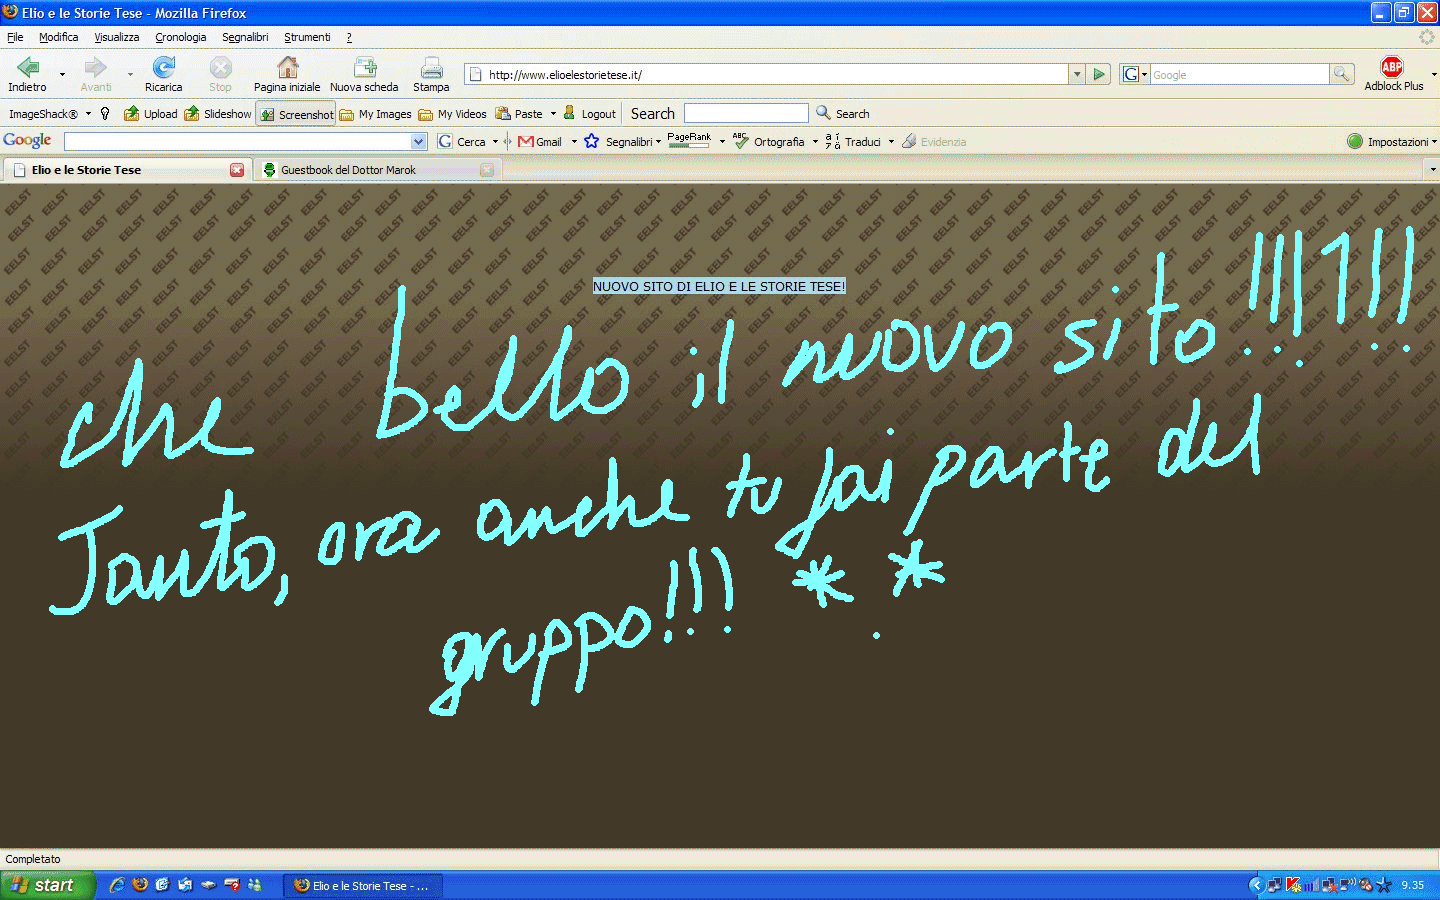Image resolution: width=1440 pixels, height=900 pixels.
Task: Open Back history dropdown arrow
Action: click(x=62, y=74)
